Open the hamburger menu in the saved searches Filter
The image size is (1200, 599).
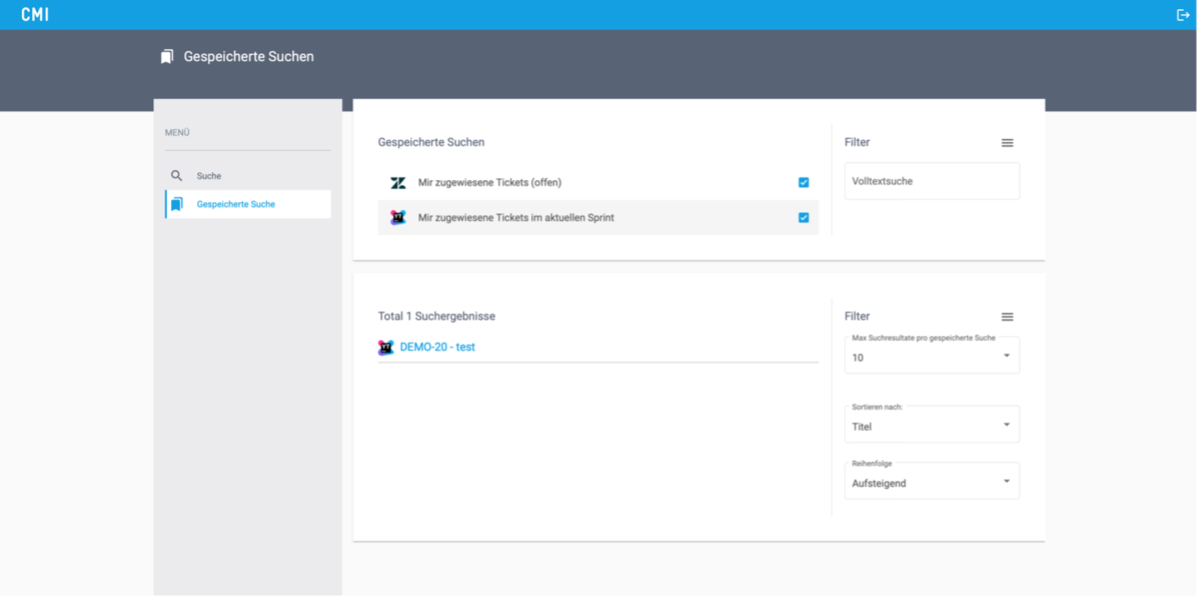click(1007, 143)
